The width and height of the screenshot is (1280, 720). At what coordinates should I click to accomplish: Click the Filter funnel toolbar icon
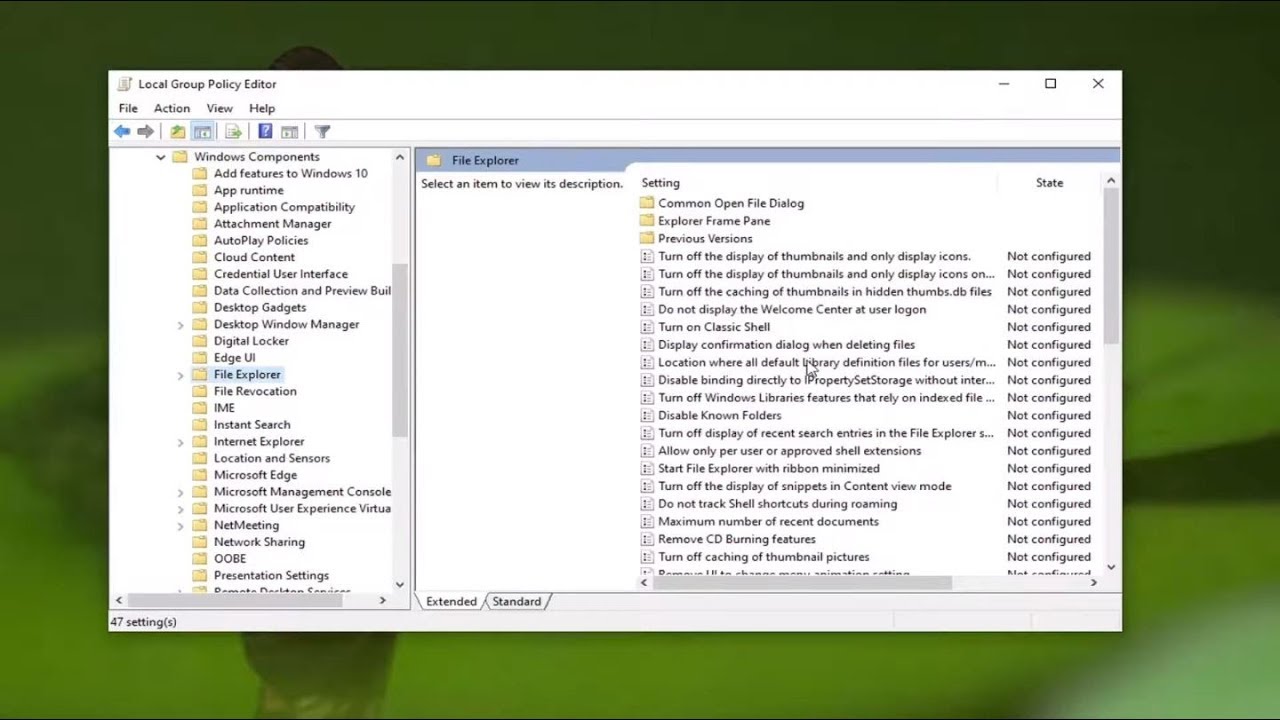point(322,131)
